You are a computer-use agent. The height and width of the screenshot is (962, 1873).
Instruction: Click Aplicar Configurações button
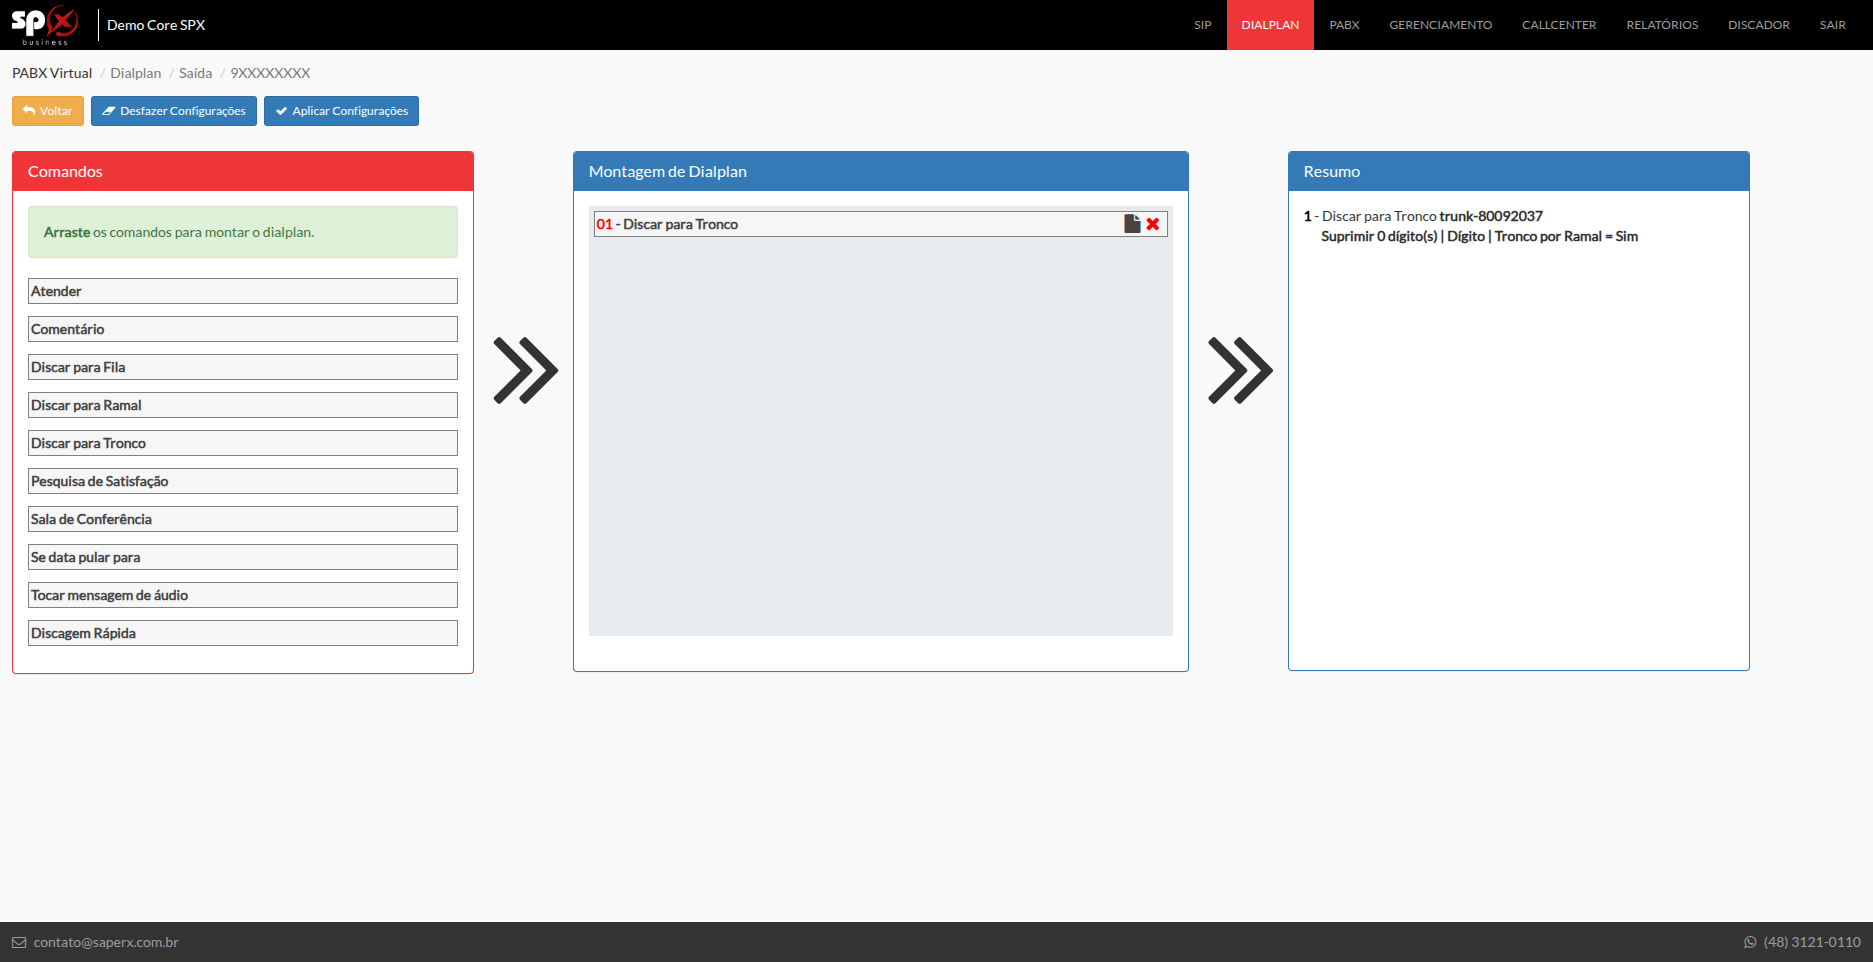point(341,111)
